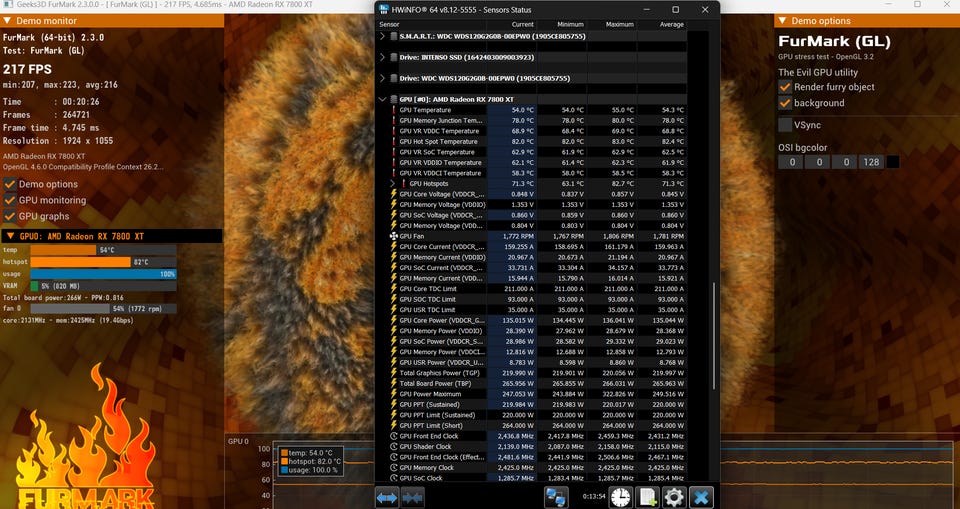Open HWiNFO sensor settings via the gear icon
Screen dimensions: 960x509
click(674, 497)
